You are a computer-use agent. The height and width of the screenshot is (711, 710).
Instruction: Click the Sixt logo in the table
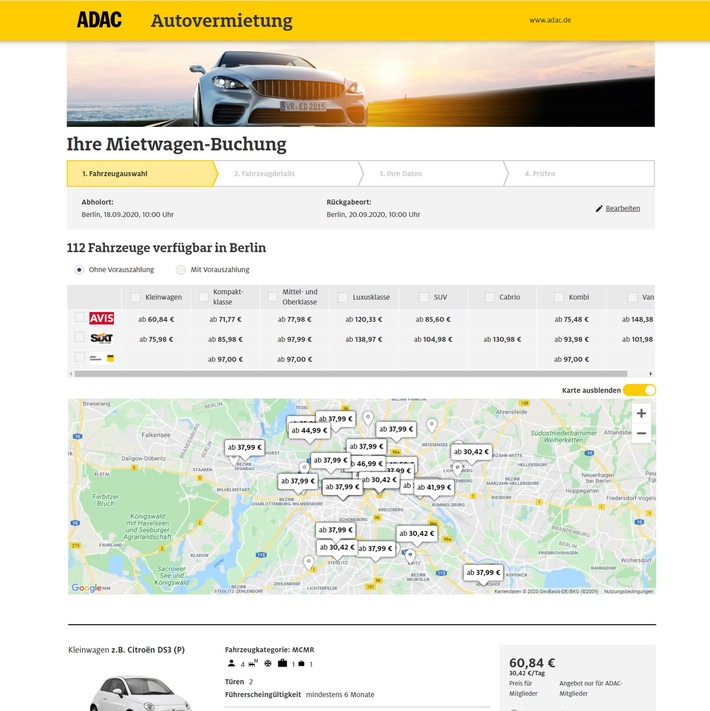(x=101, y=338)
